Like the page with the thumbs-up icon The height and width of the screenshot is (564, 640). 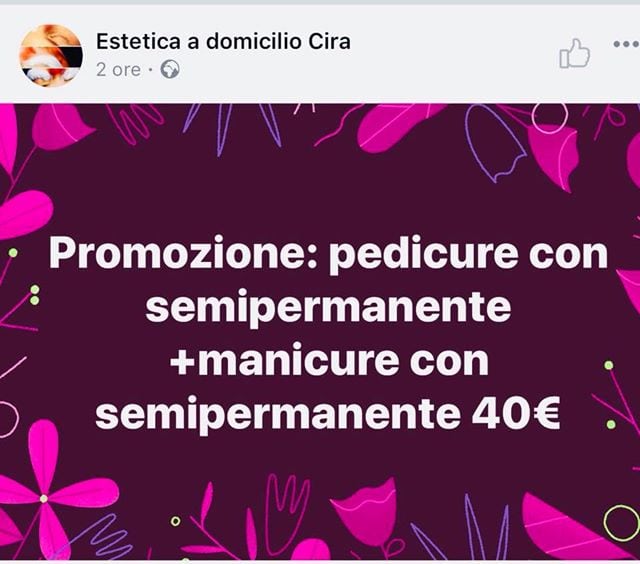pos(575,53)
